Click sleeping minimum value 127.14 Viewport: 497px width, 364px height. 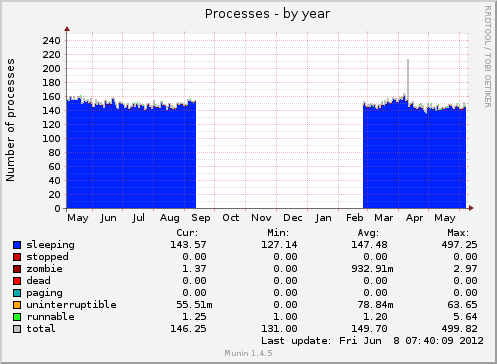[x=279, y=245]
